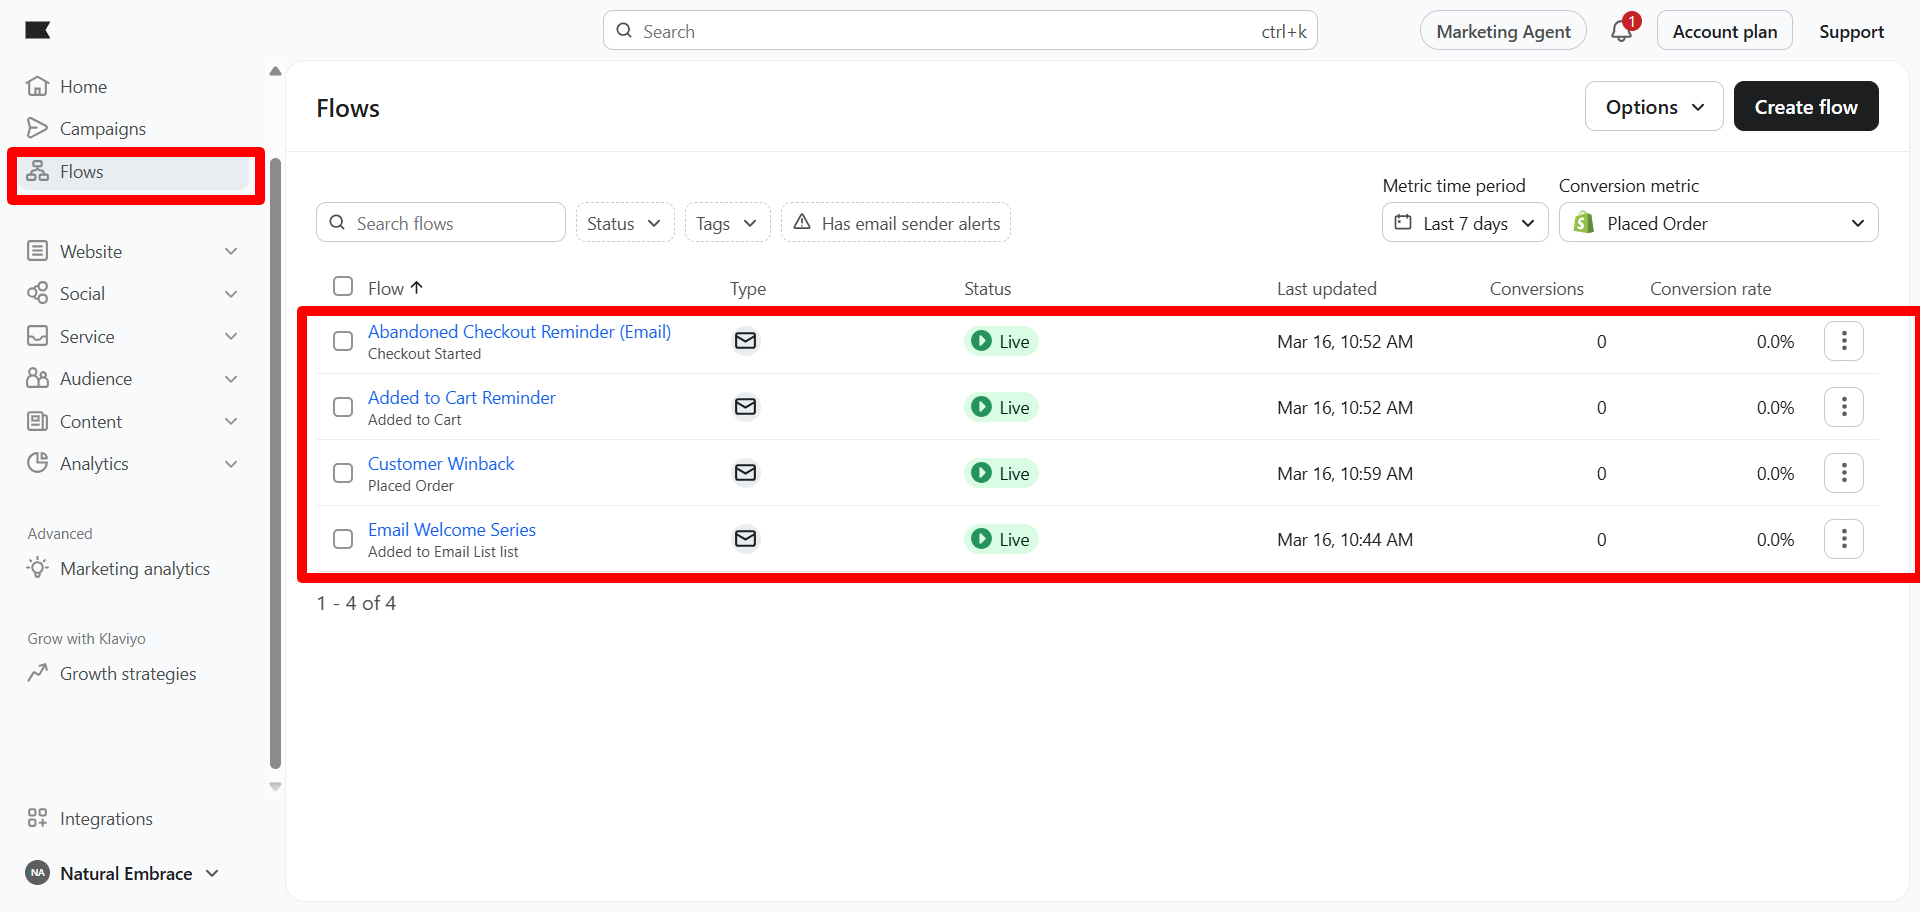Check the Added to Cart Reminder checkbox

(x=343, y=407)
